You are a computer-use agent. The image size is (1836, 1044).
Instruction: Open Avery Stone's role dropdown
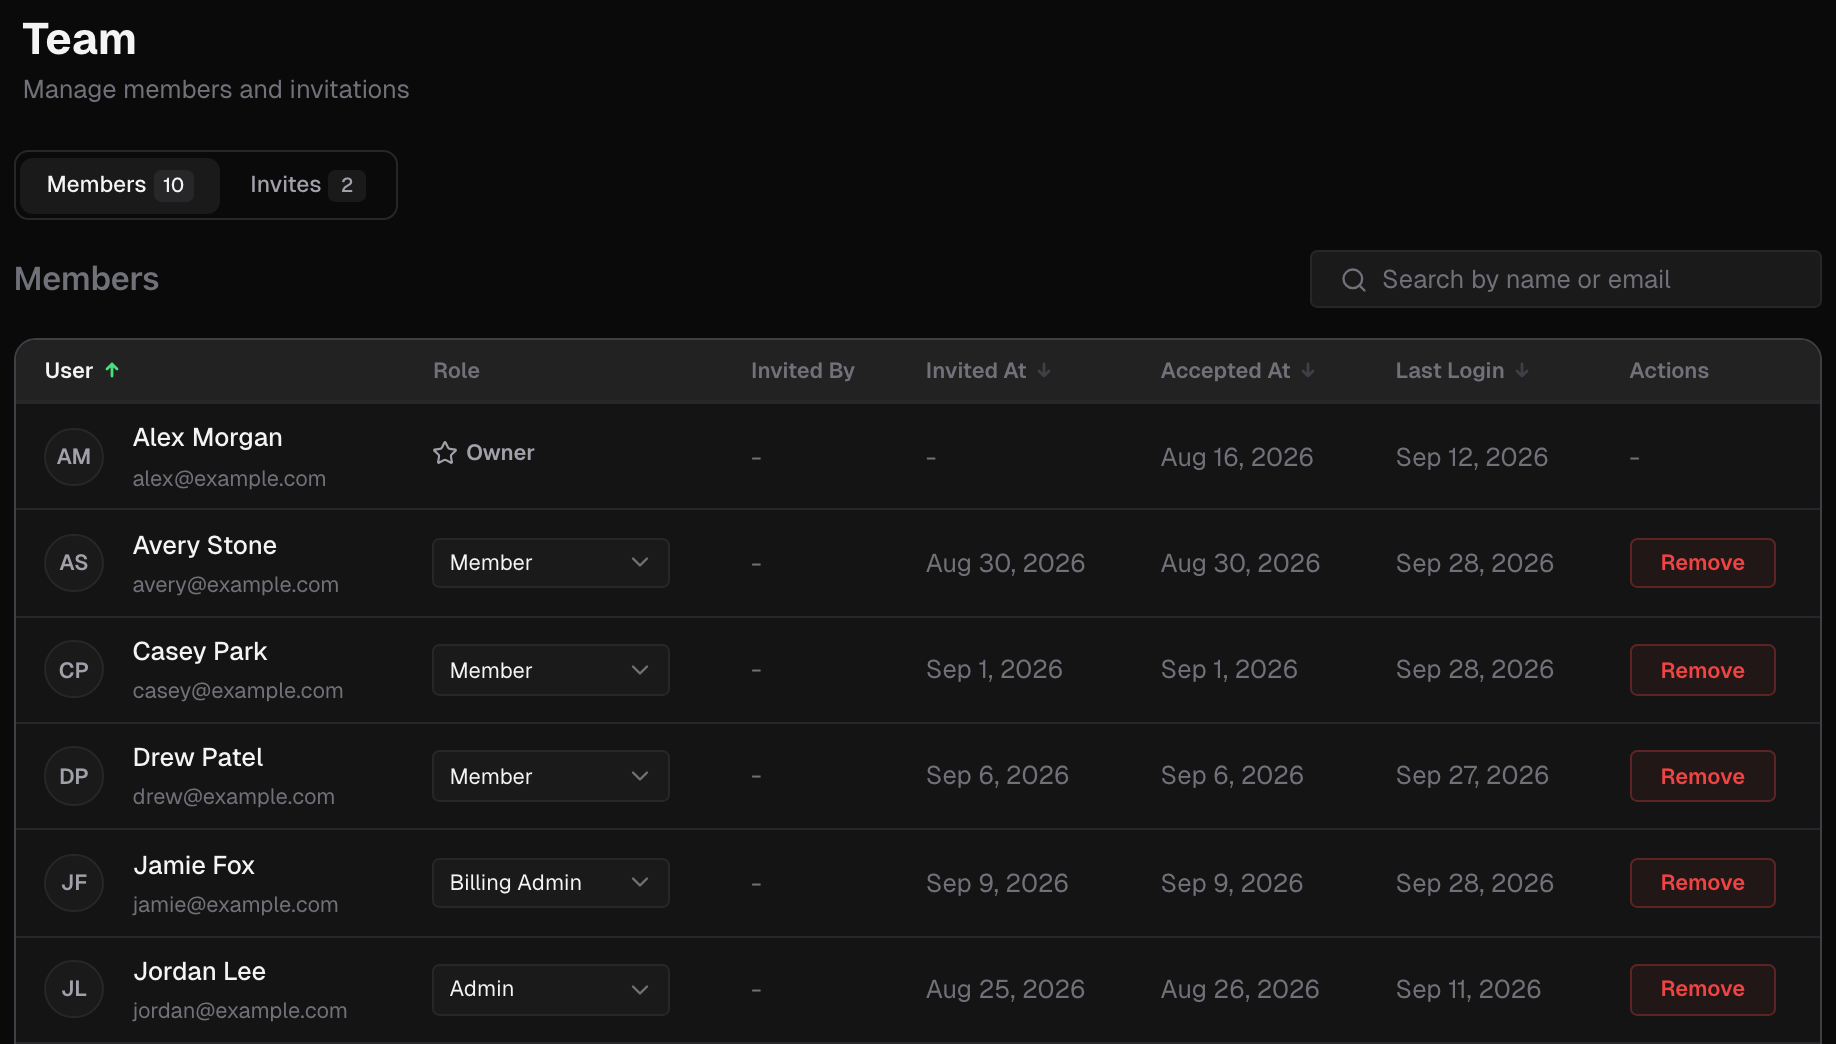click(551, 563)
